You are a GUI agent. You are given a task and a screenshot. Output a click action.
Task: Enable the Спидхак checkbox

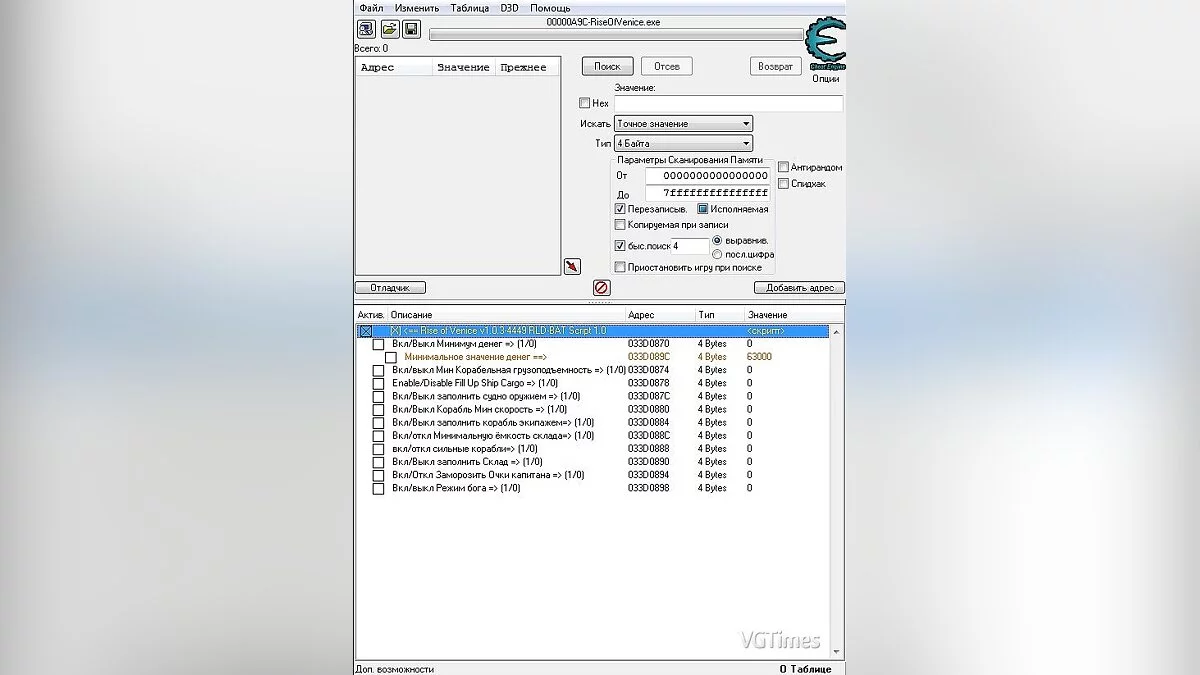pyautogui.click(x=784, y=184)
